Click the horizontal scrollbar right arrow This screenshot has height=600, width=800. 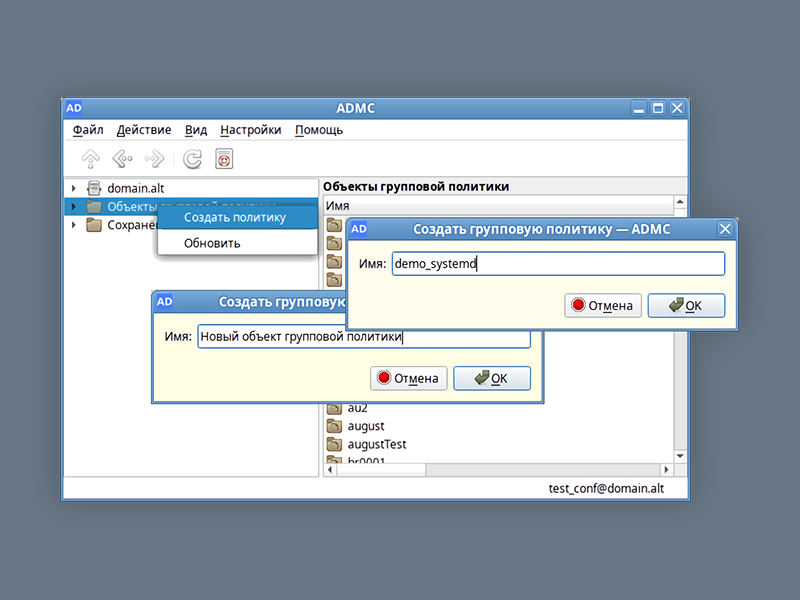[666, 469]
